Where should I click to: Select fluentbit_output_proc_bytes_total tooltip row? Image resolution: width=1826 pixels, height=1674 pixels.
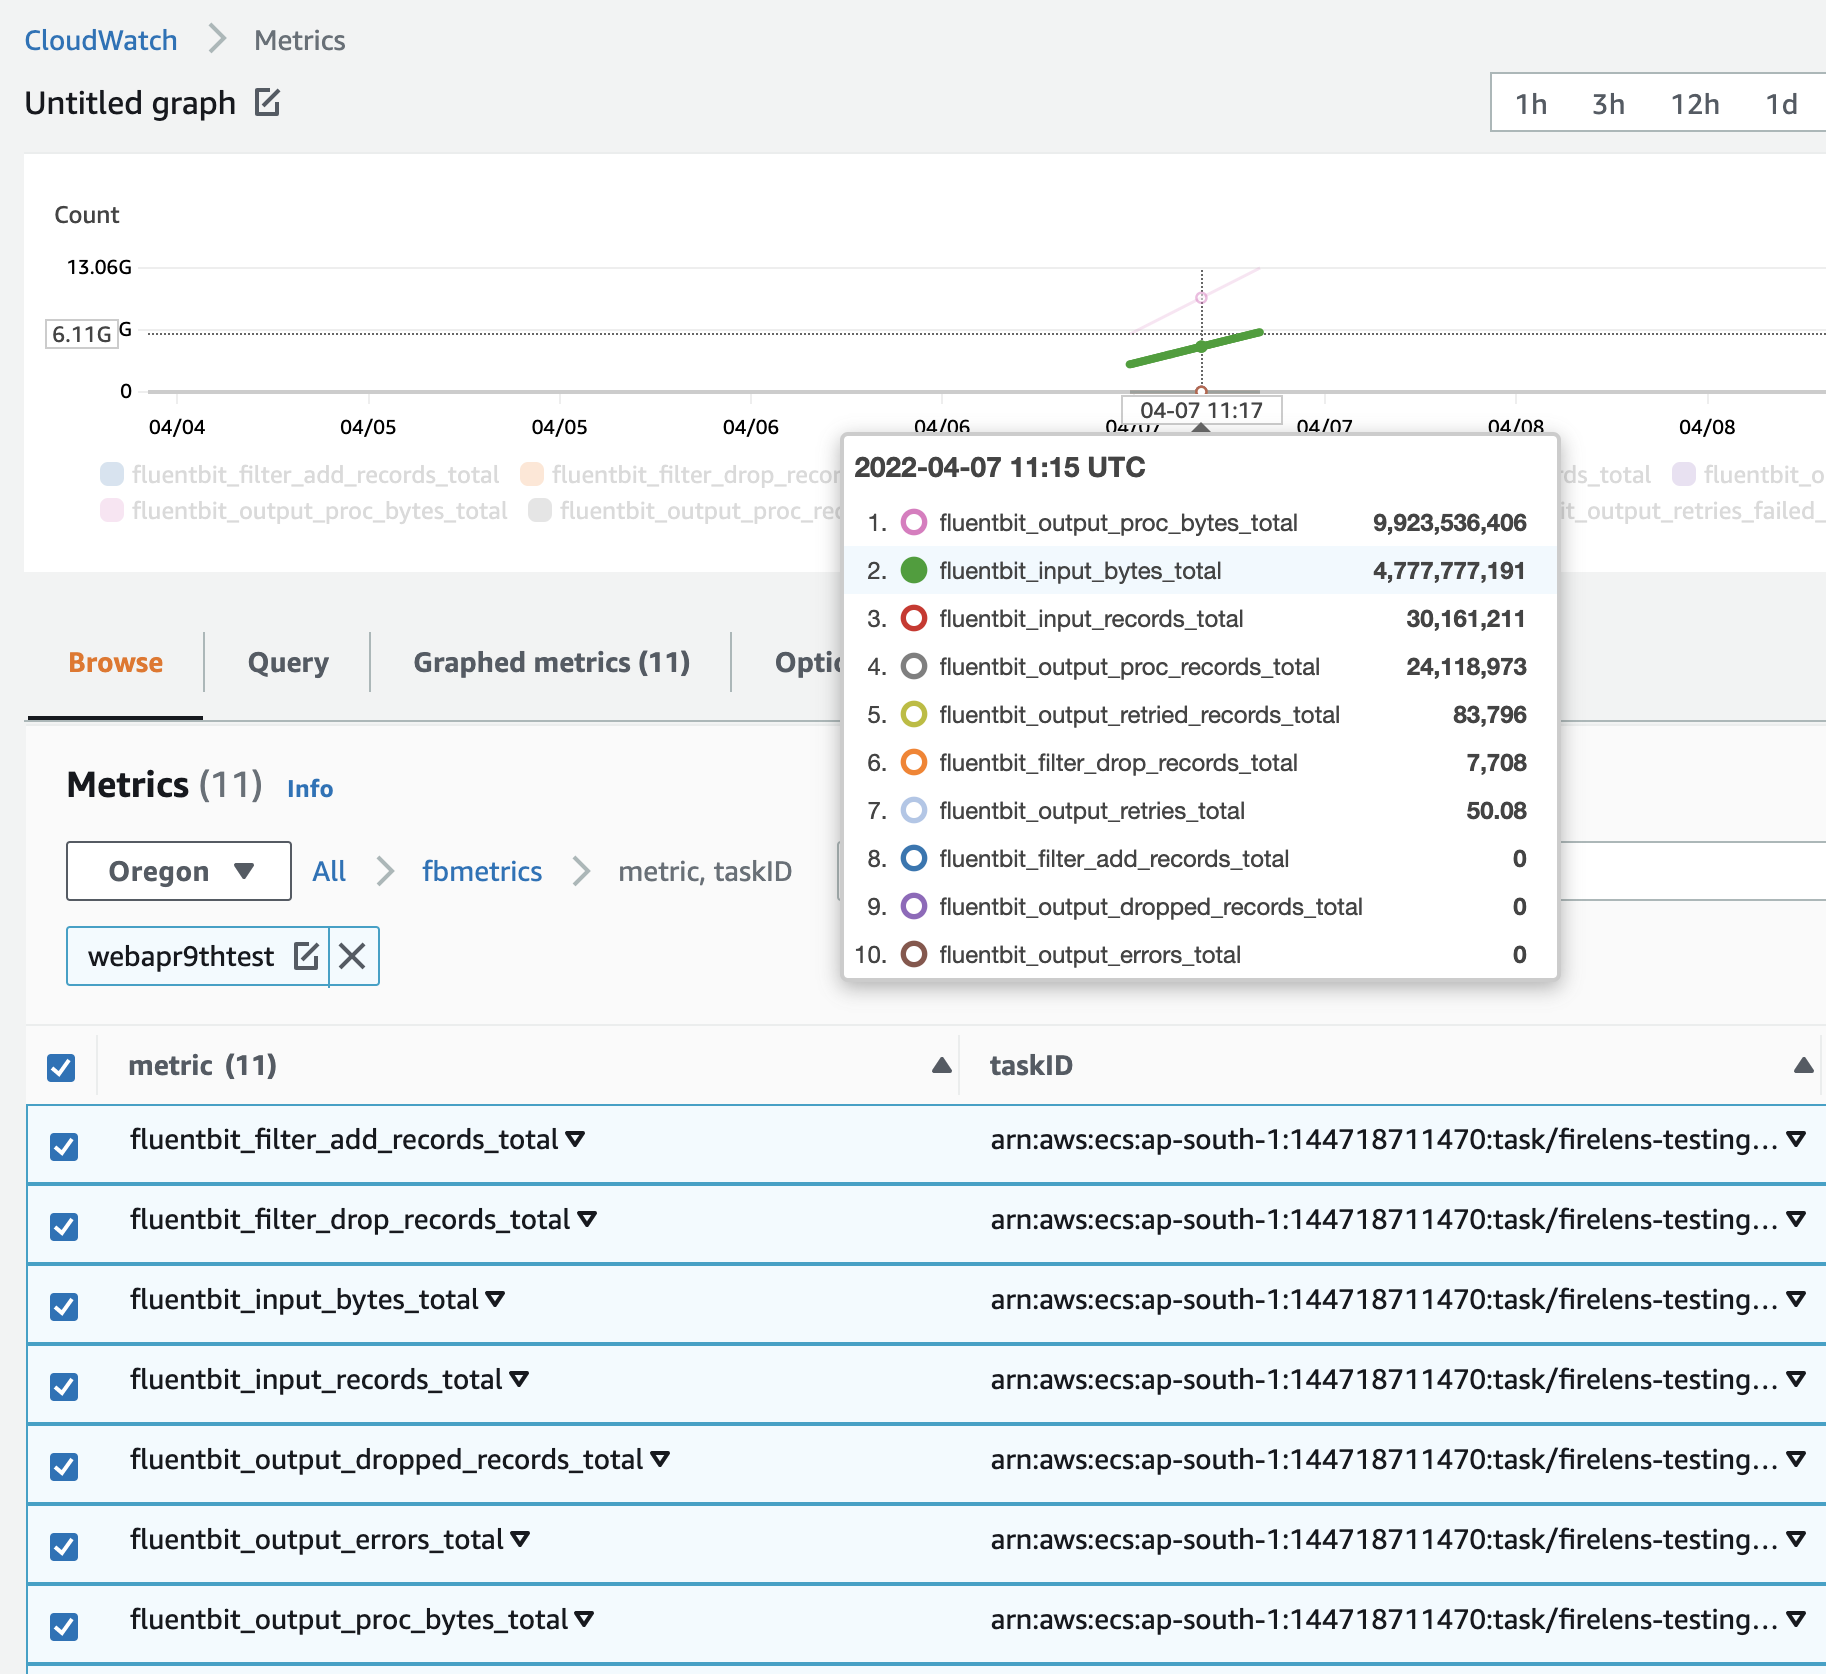tap(1200, 522)
